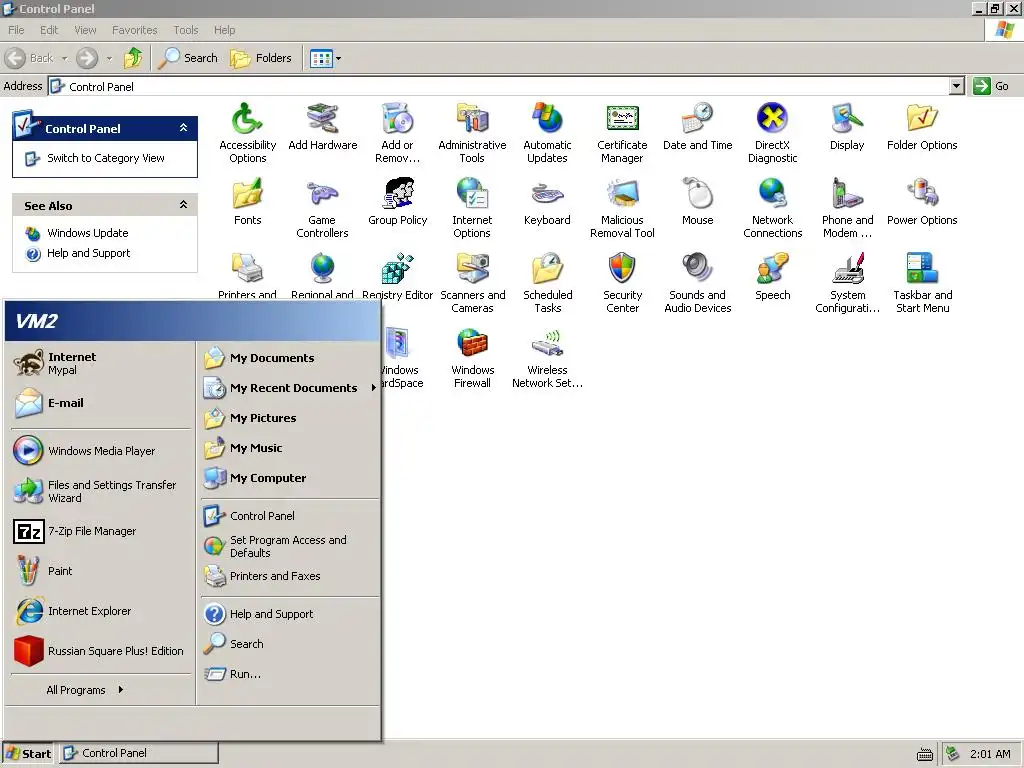
Task: Click the Address bar field
Action: click(499, 86)
